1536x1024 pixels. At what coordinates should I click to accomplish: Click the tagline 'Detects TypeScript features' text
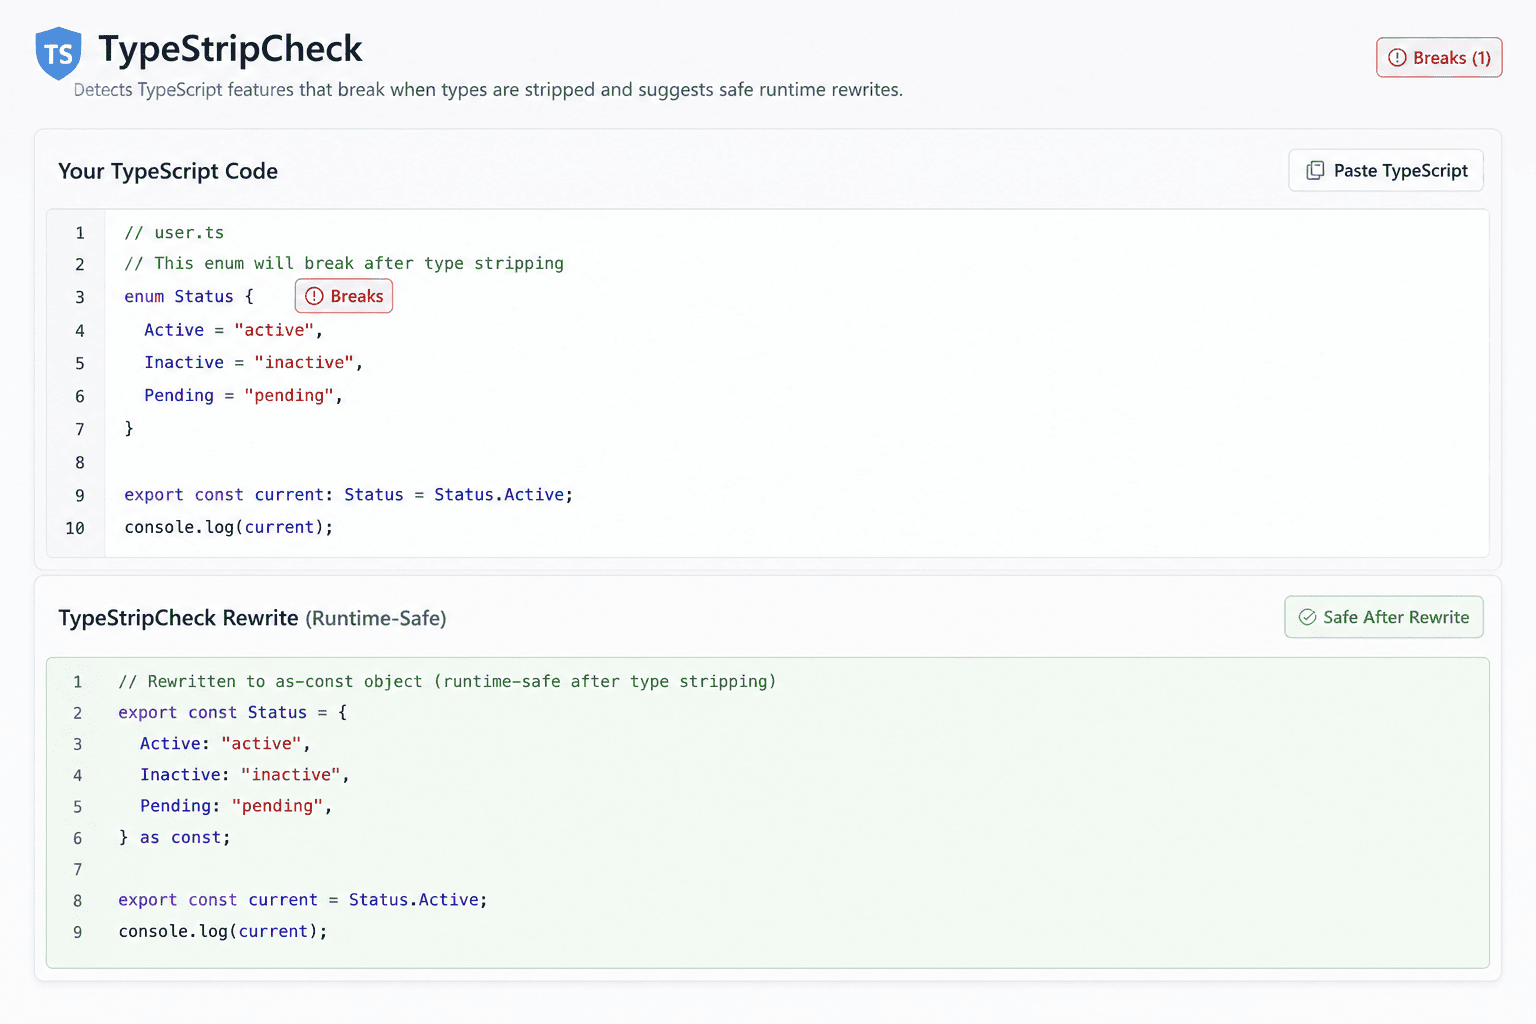click(x=488, y=90)
